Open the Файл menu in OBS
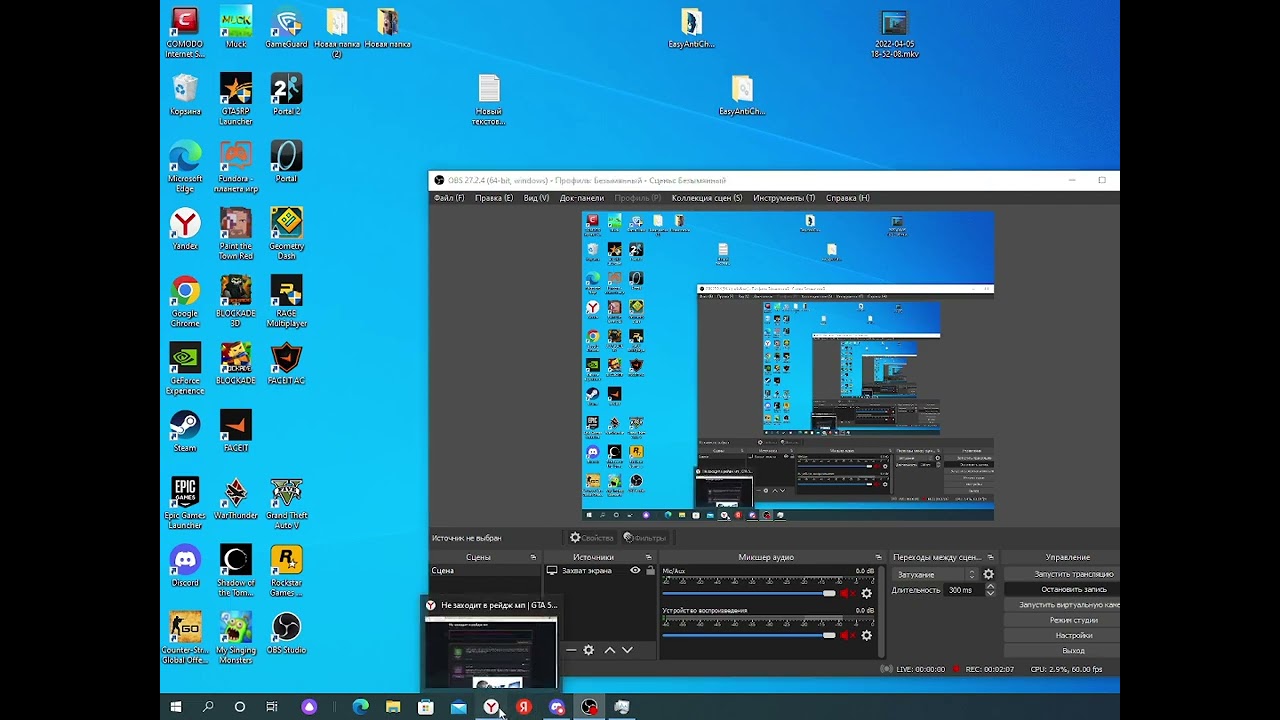 pos(449,198)
